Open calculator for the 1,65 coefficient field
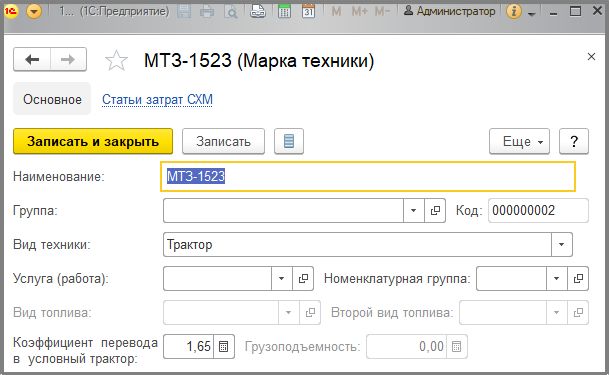This screenshot has width=609, height=375. pyautogui.click(x=224, y=346)
